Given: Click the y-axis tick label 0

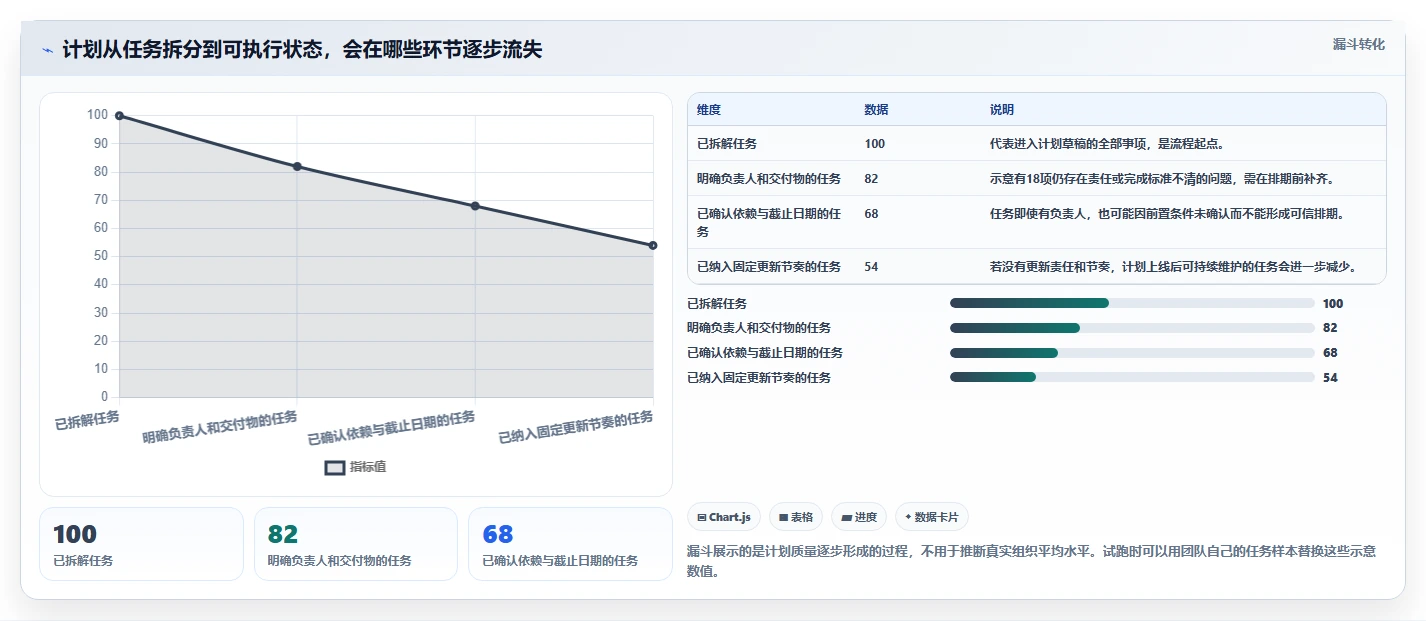Looking at the screenshot, I should [x=105, y=397].
